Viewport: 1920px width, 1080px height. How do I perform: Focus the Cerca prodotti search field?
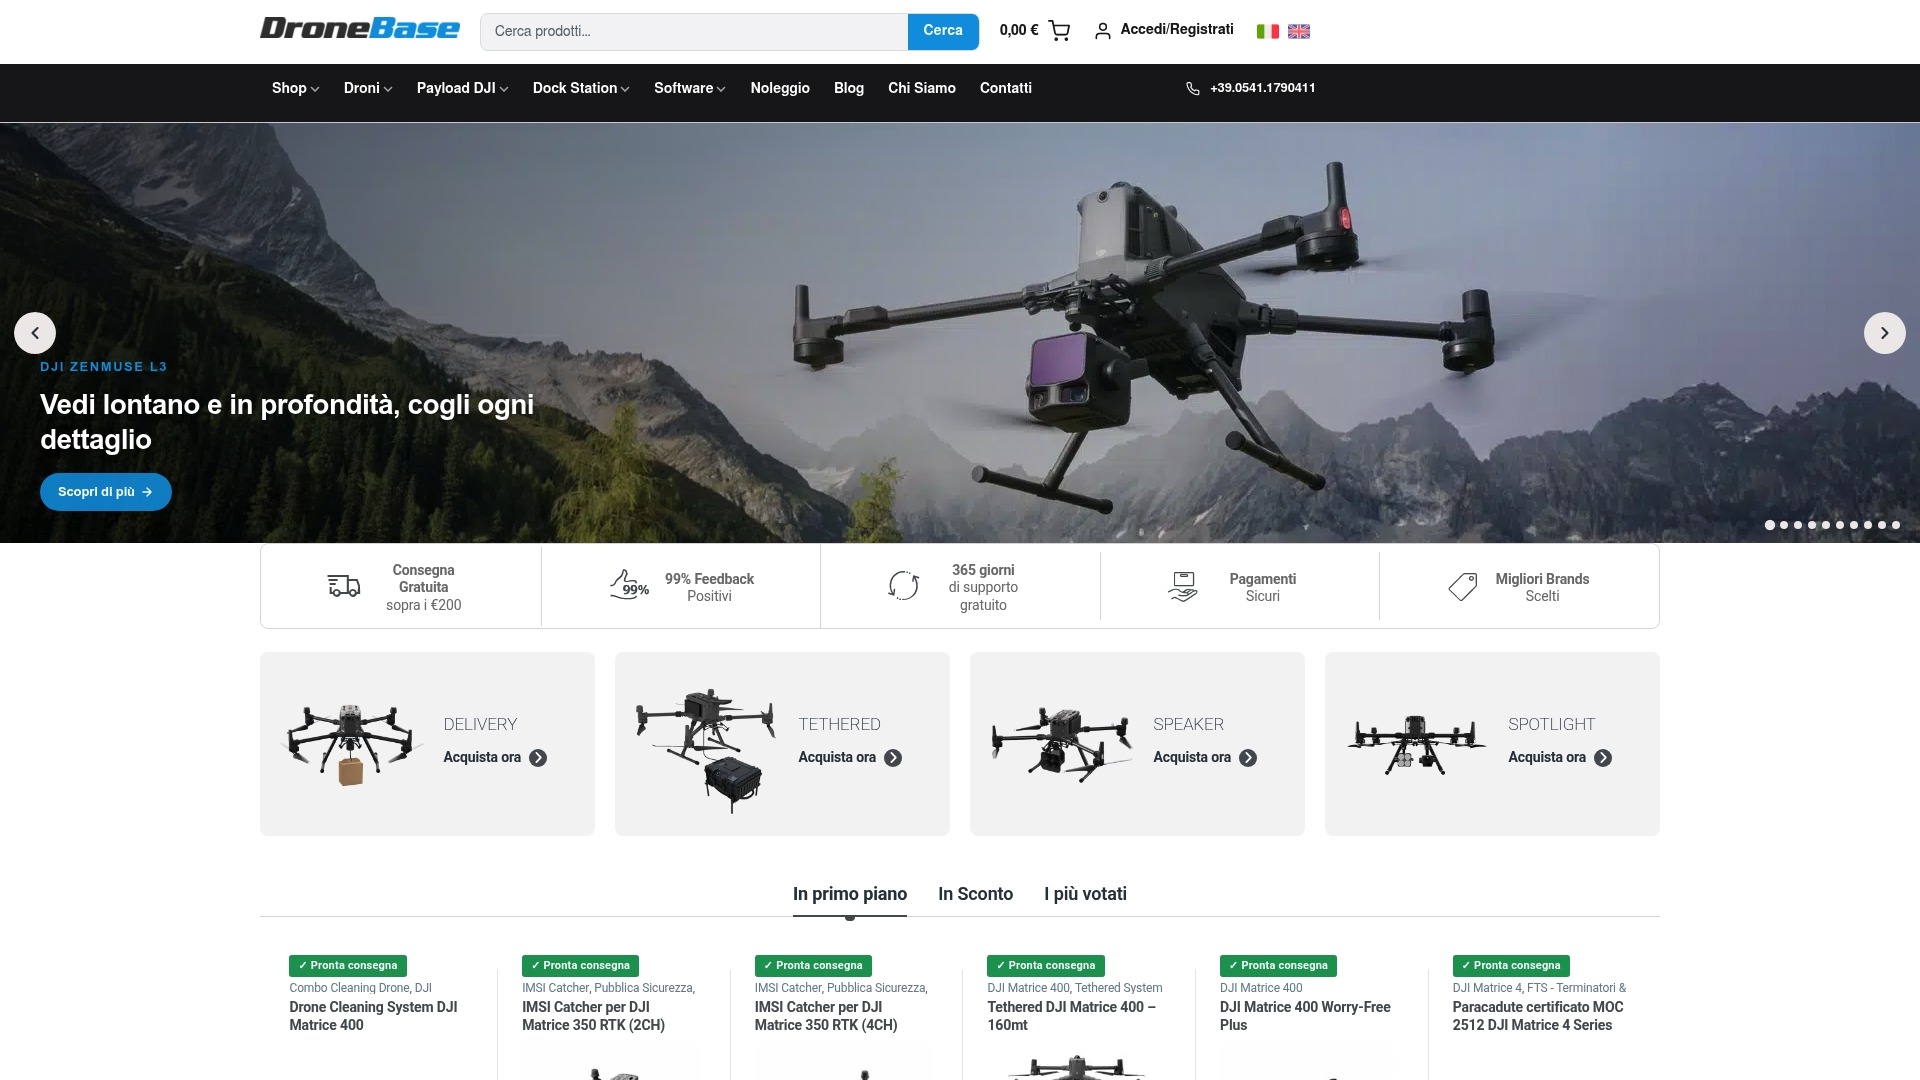(x=694, y=31)
